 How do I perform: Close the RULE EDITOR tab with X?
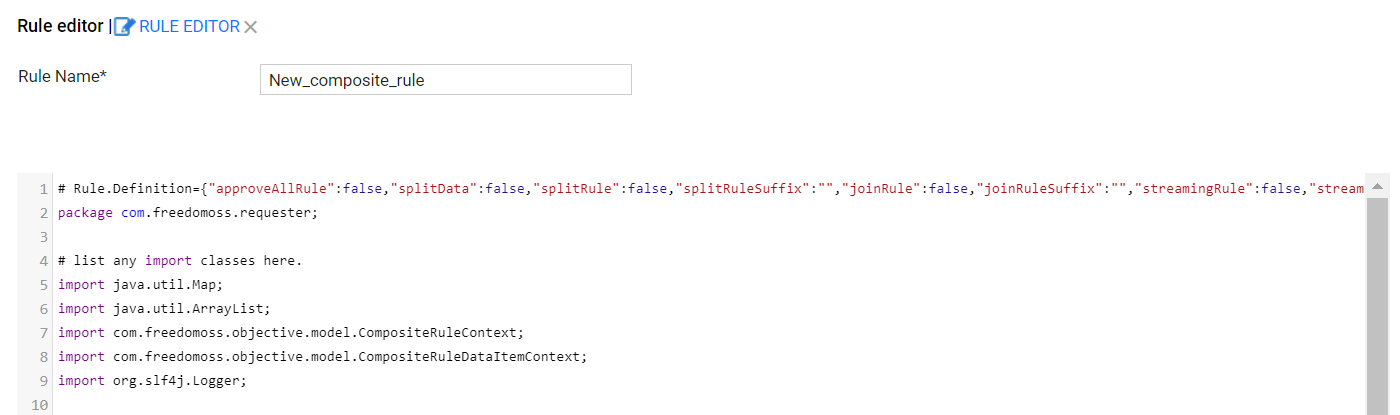(x=251, y=28)
